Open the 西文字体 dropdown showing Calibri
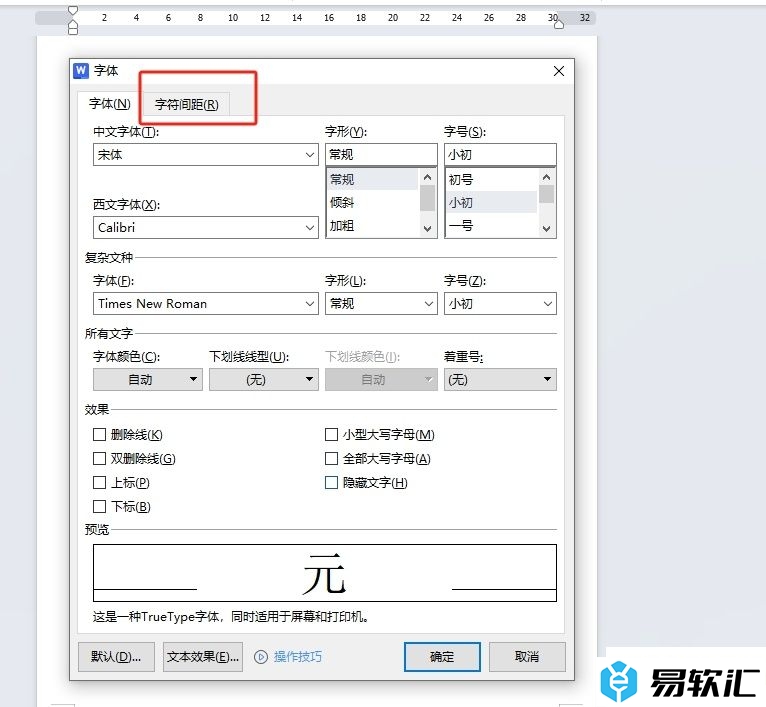 [x=206, y=228]
